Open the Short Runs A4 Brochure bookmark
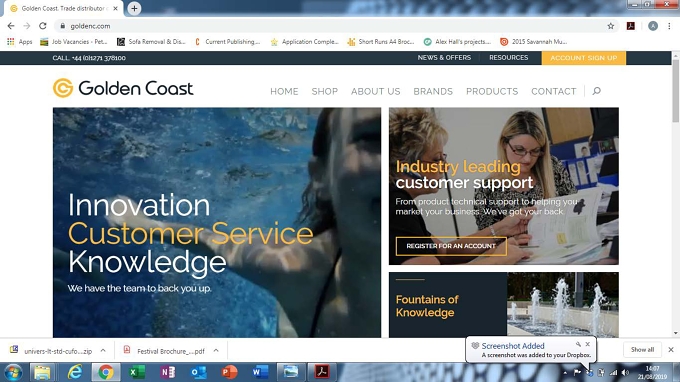This screenshot has width=680, height=382. 381,42
